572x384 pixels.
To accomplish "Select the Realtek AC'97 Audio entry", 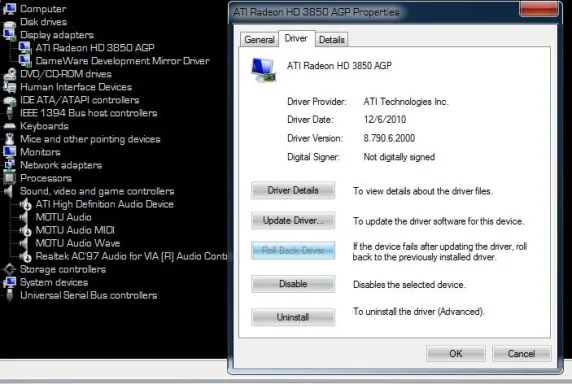I will [131, 257].
